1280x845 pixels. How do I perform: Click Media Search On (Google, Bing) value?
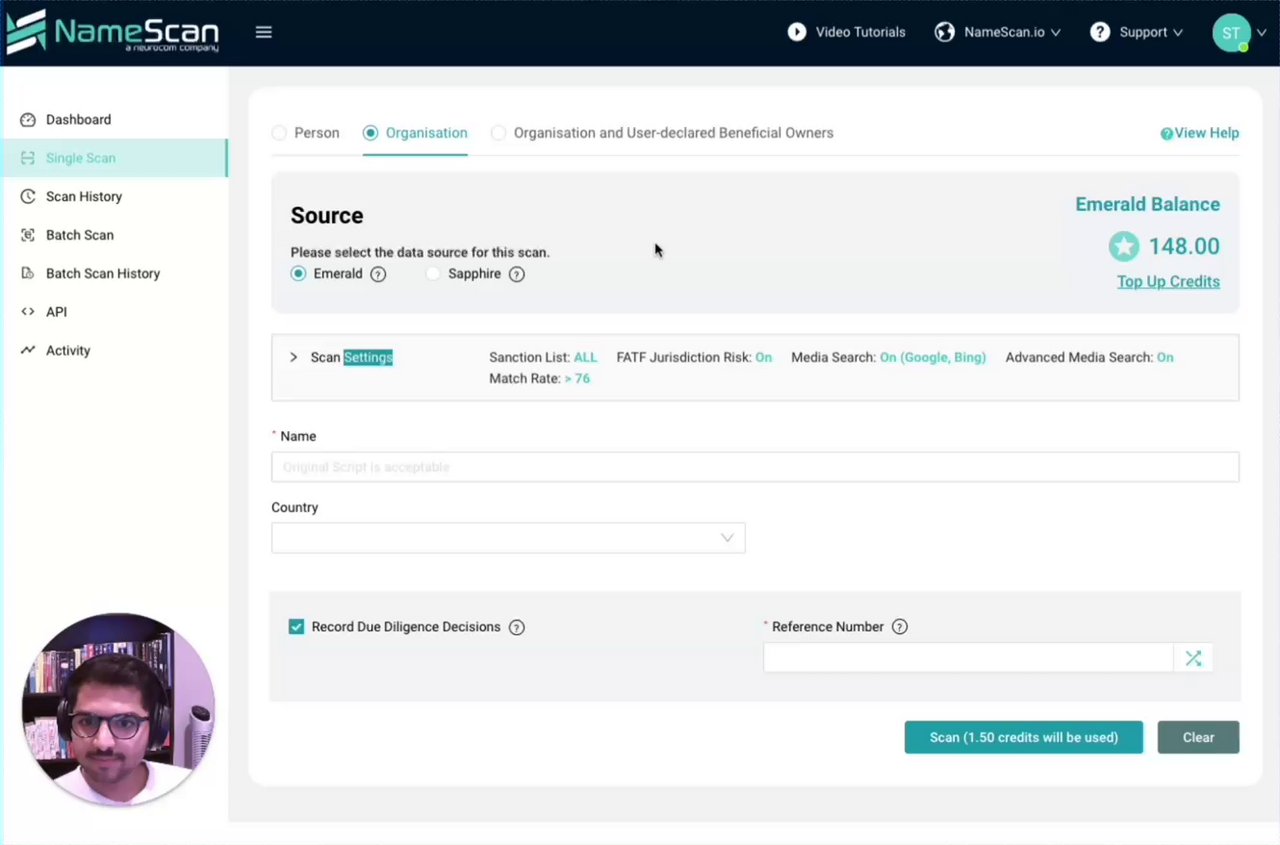click(x=933, y=357)
